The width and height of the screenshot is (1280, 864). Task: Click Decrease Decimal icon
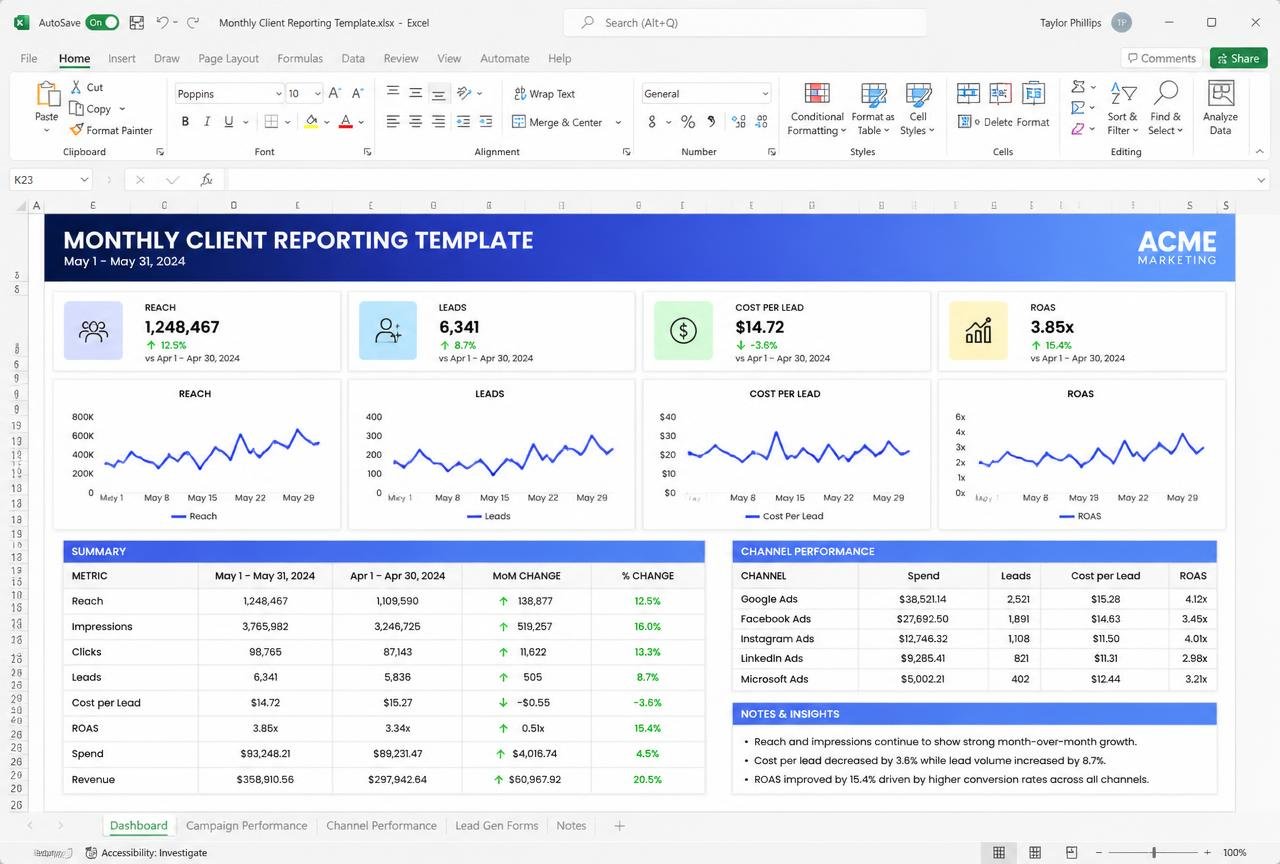[x=763, y=122]
